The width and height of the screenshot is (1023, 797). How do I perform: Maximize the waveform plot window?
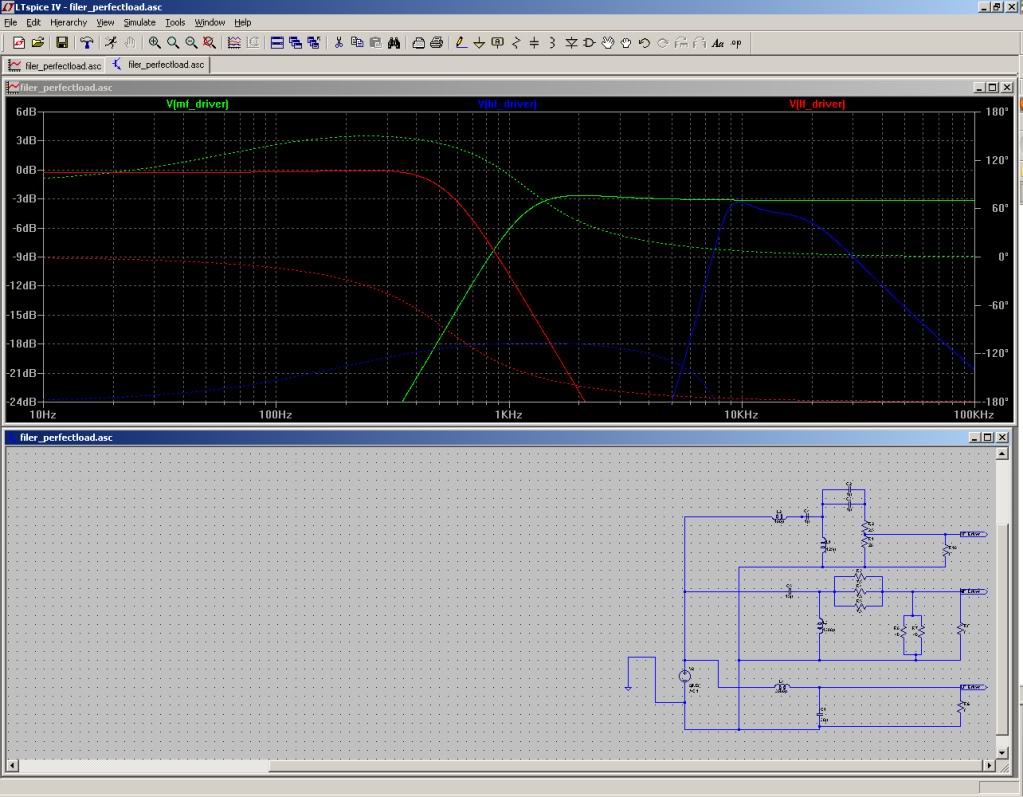tap(993, 87)
